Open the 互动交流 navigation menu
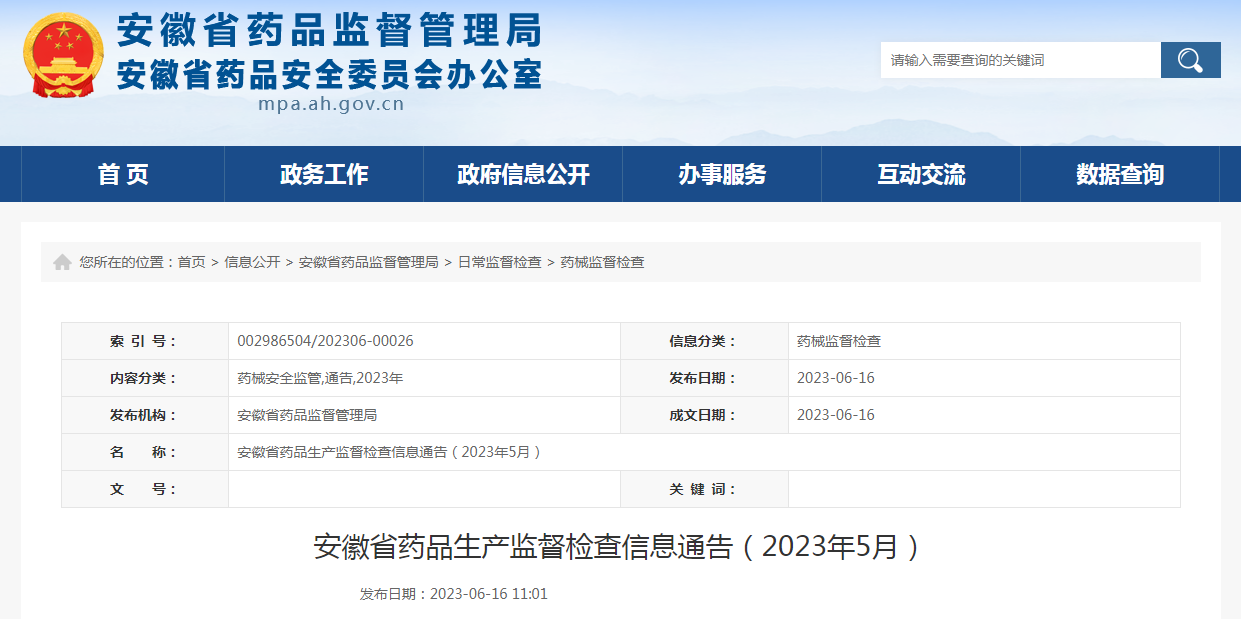Viewport: 1241px width, 619px height. [921, 174]
